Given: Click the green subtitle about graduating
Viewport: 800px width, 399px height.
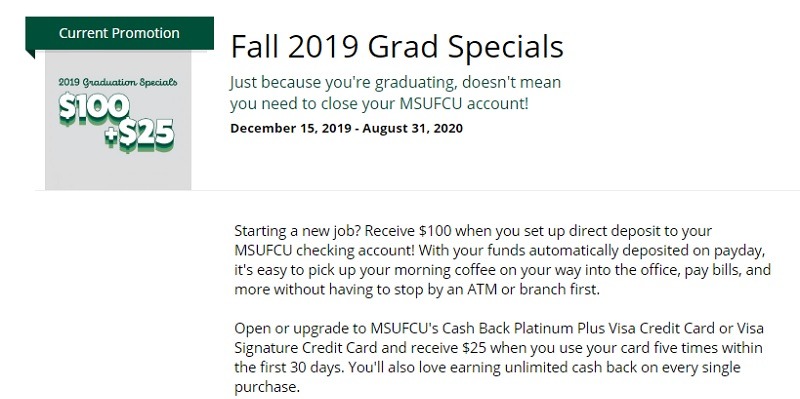Looking at the screenshot, I should 395,82.
